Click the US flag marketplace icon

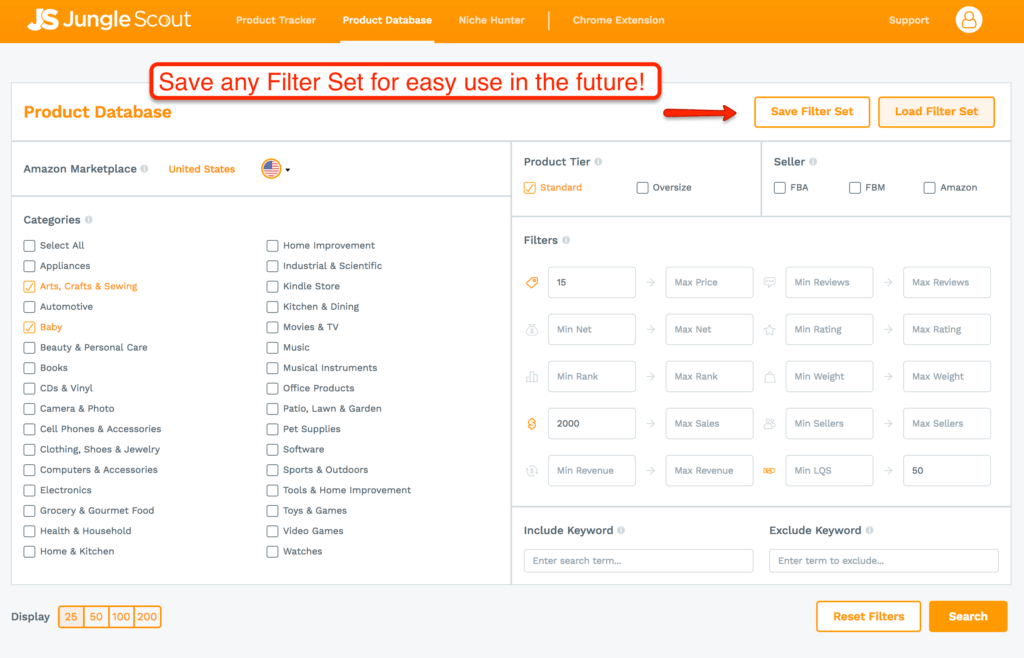(271, 169)
